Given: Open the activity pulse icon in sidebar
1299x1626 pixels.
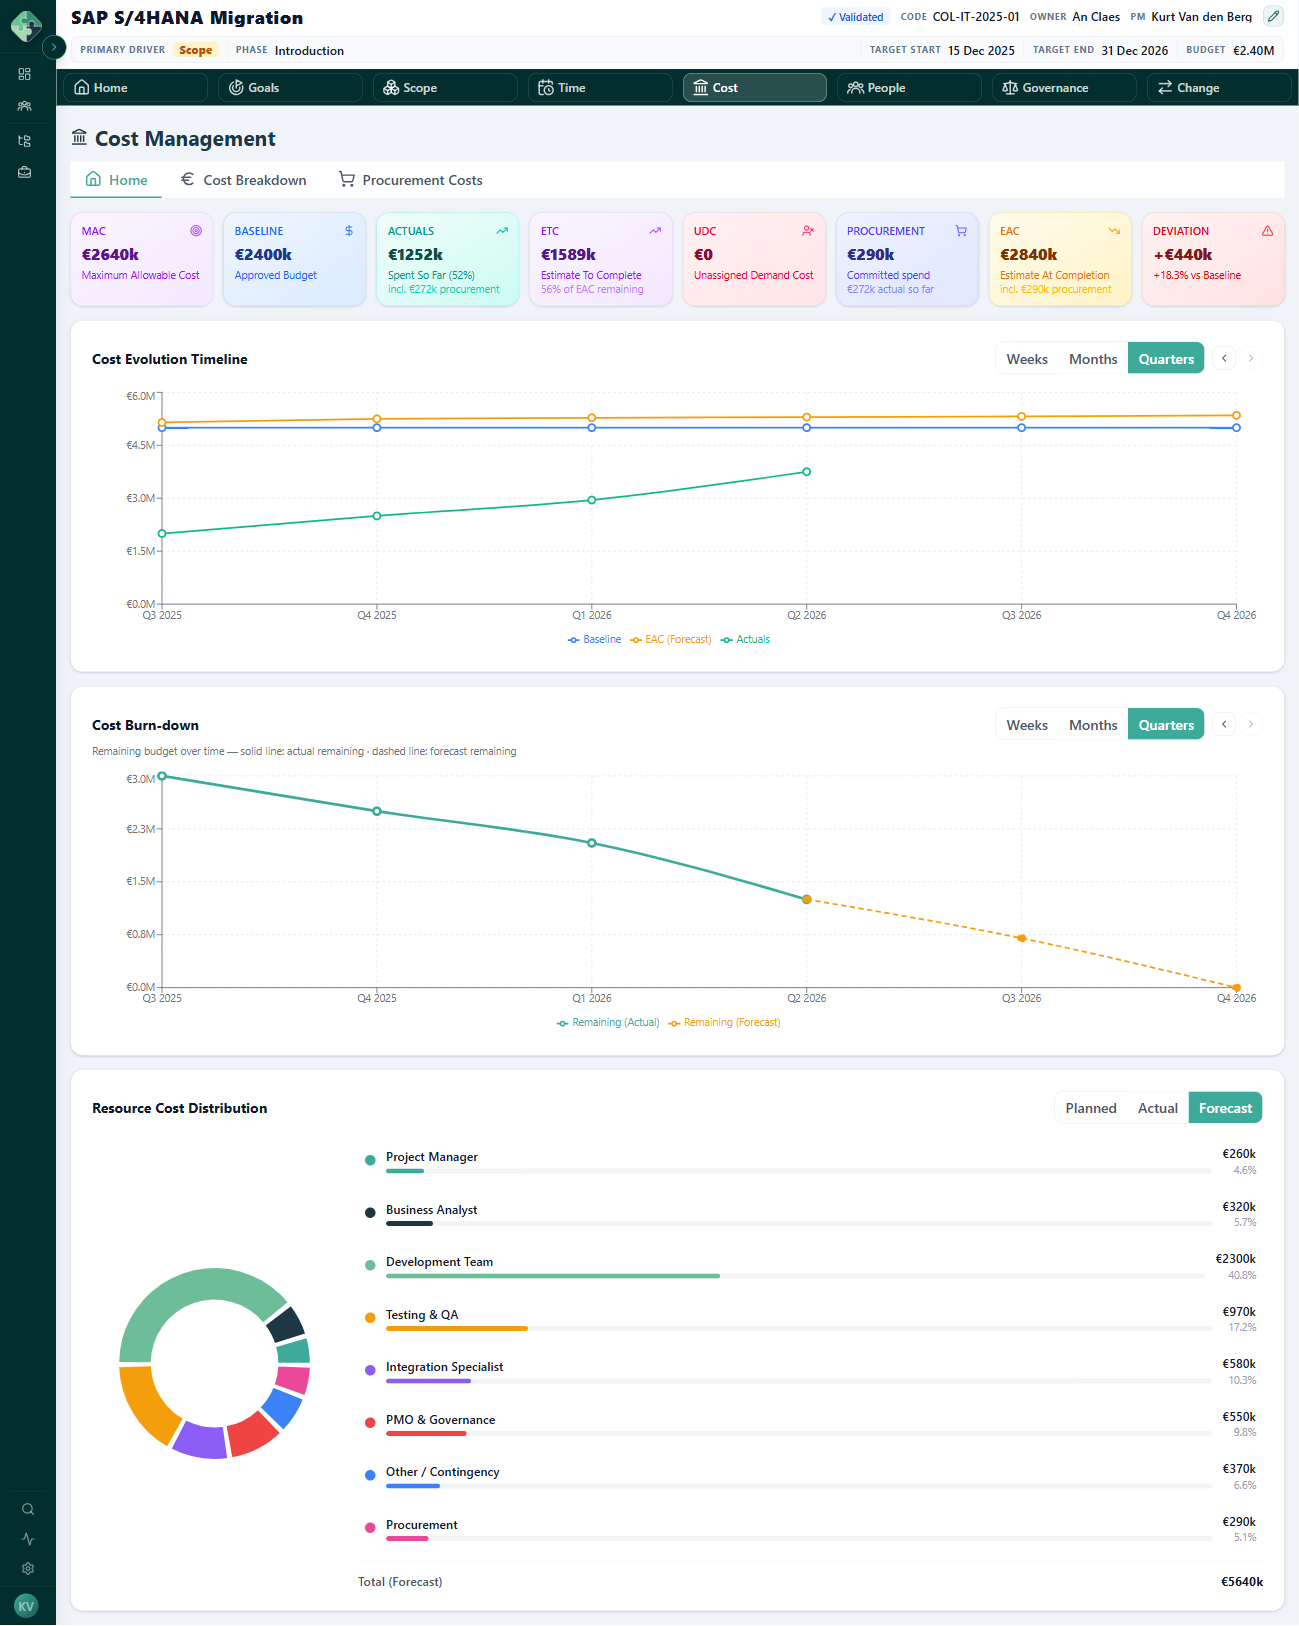Looking at the screenshot, I should tap(28, 1539).
